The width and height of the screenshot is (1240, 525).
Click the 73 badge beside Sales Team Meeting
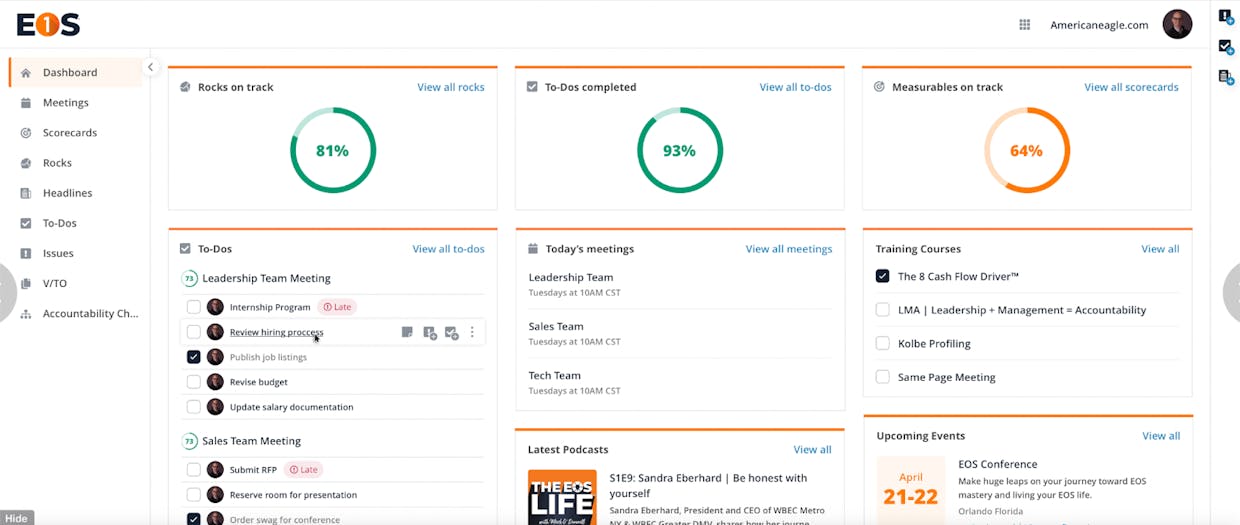pos(189,441)
